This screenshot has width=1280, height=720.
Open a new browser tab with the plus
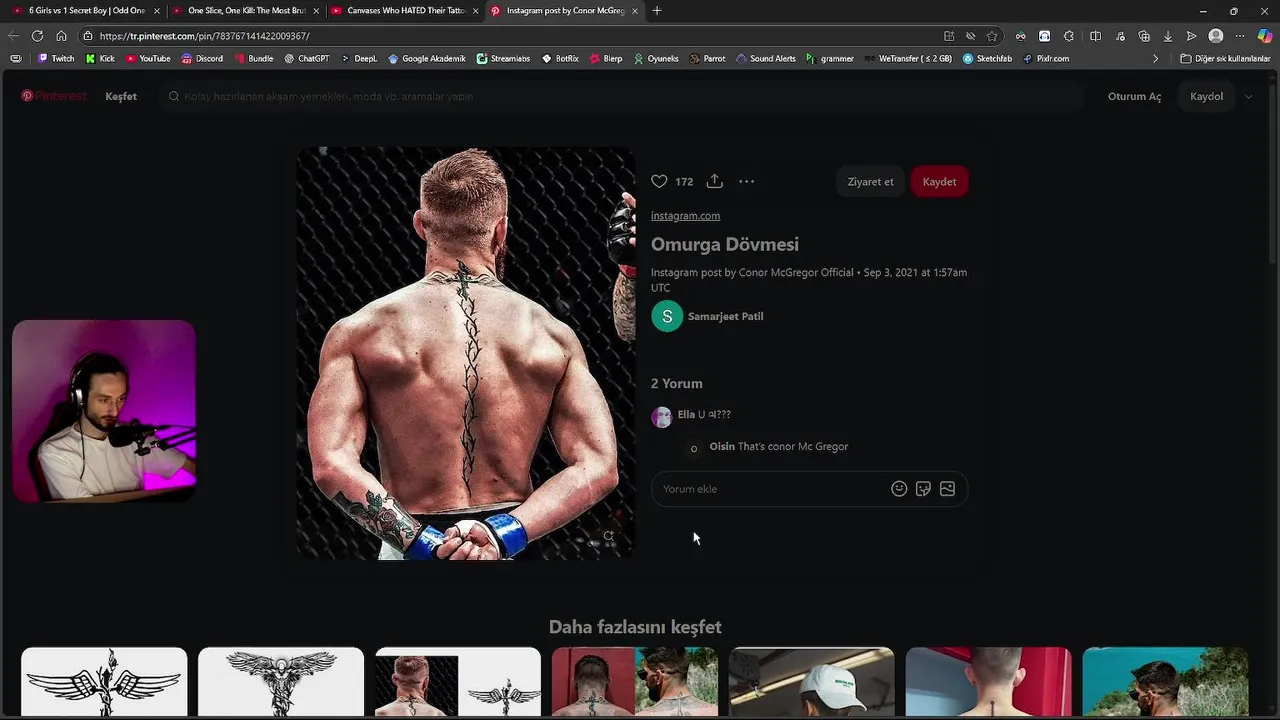[x=657, y=11]
